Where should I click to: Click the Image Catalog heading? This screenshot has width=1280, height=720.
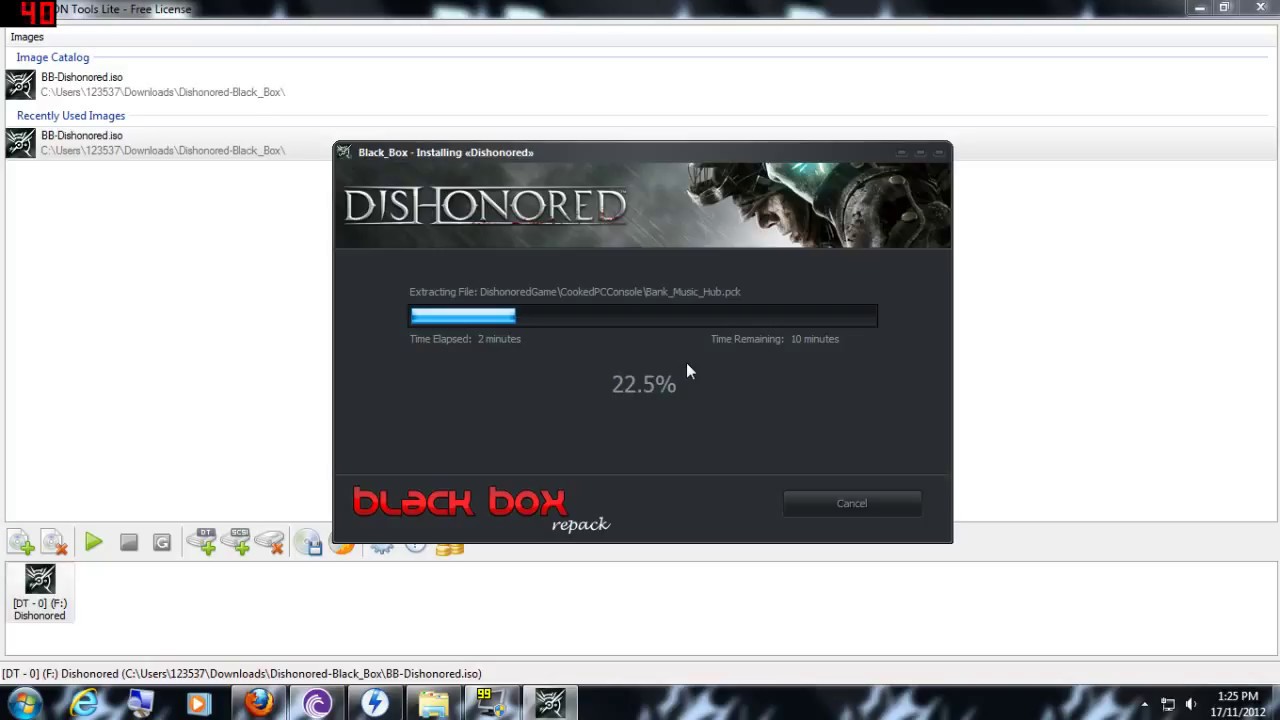coord(52,57)
